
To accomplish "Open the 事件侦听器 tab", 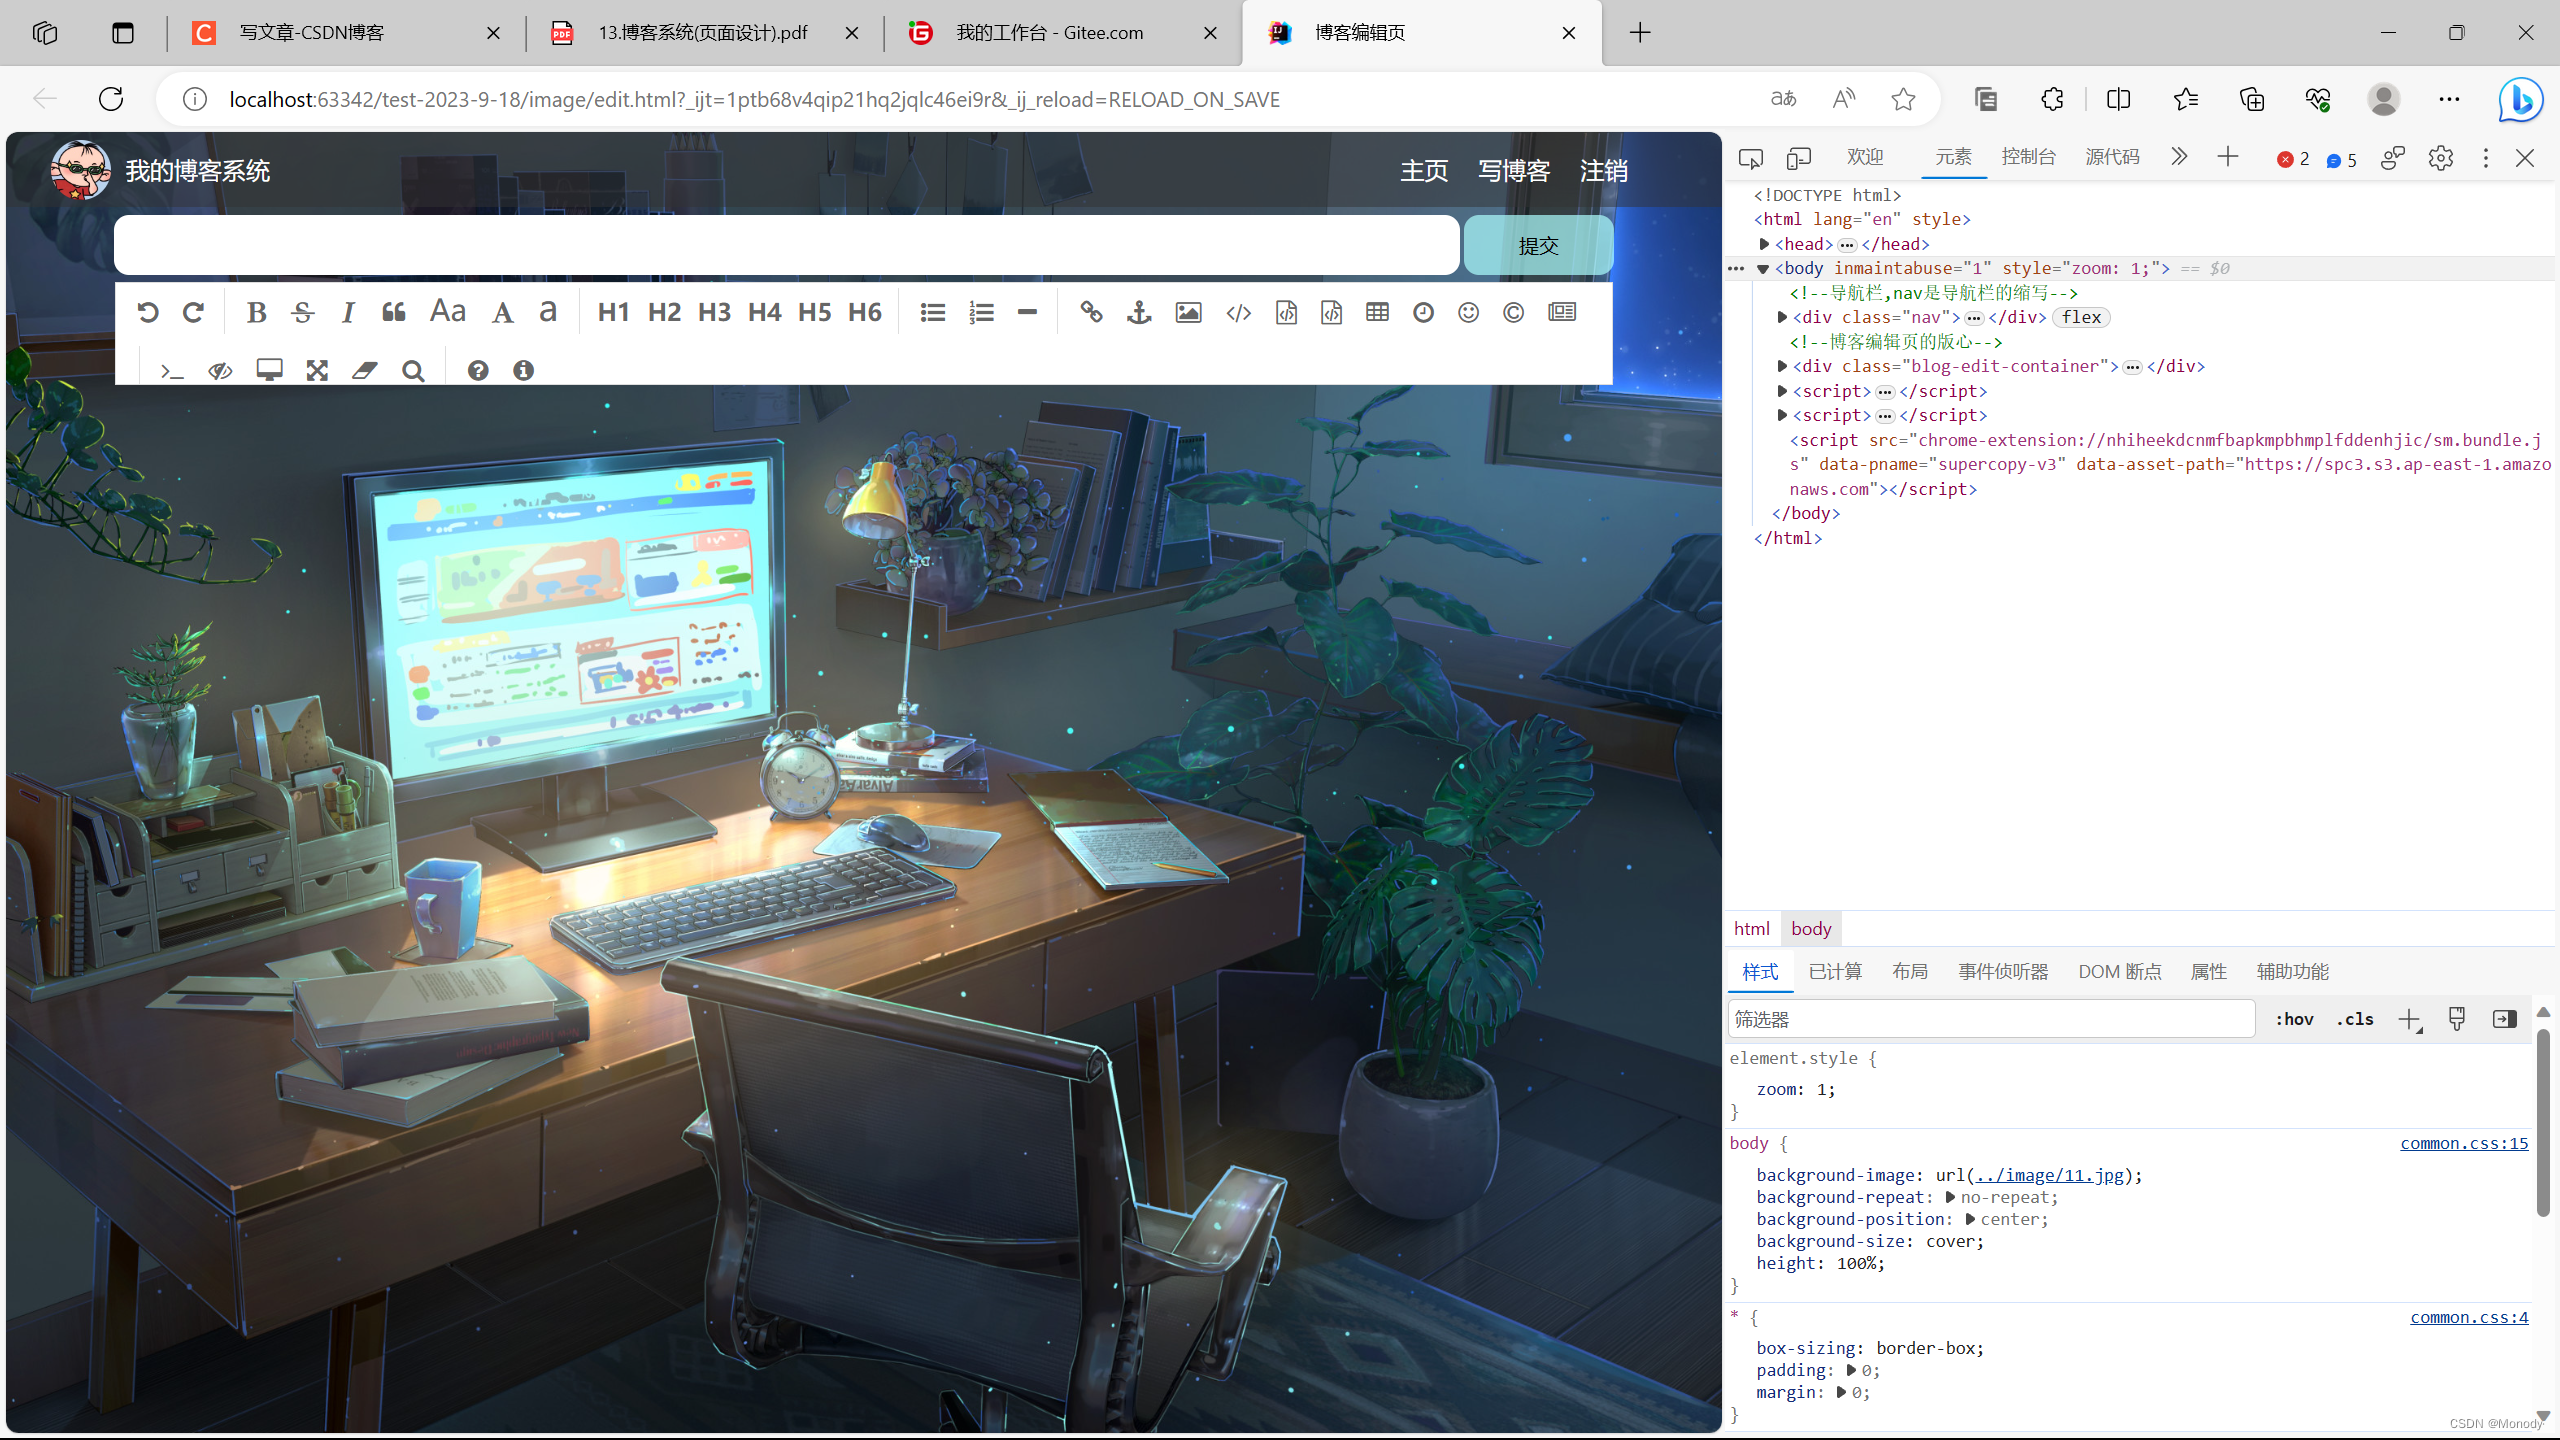I will tap(2003, 972).
